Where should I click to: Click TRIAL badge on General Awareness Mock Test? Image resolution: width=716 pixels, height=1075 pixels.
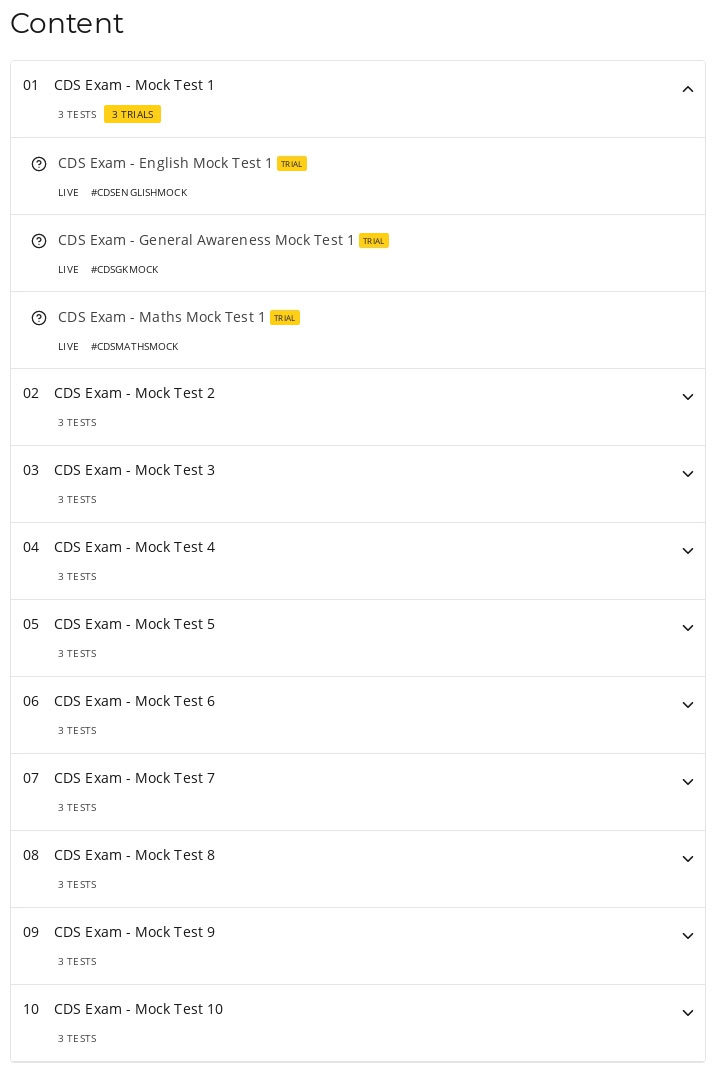click(x=374, y=241)
